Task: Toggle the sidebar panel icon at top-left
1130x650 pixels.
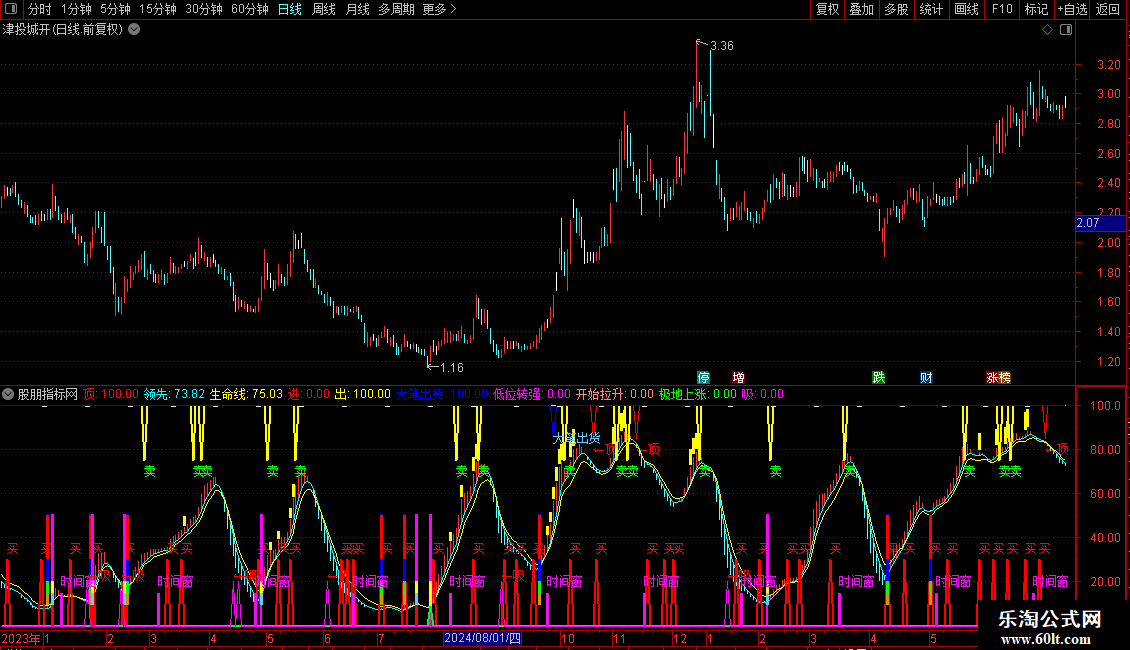Action: click(x=11, y=9)
